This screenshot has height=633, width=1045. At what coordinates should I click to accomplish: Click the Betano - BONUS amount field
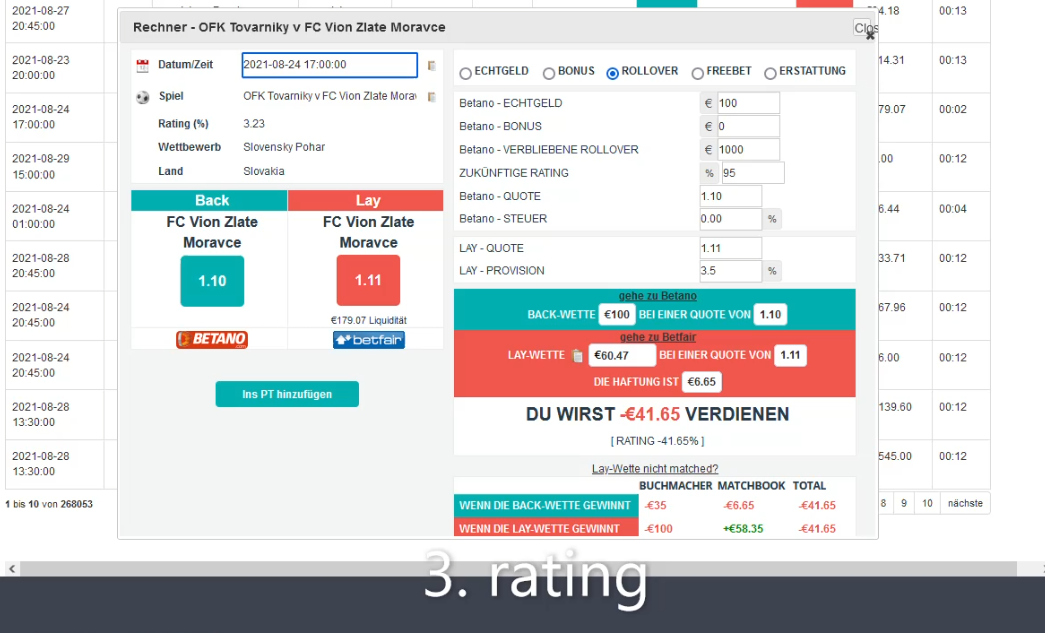(748, 127)
